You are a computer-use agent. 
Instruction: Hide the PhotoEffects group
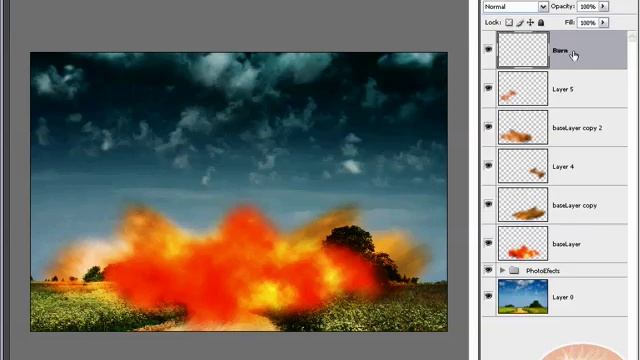pyautogui.click(x=488, y=270)
